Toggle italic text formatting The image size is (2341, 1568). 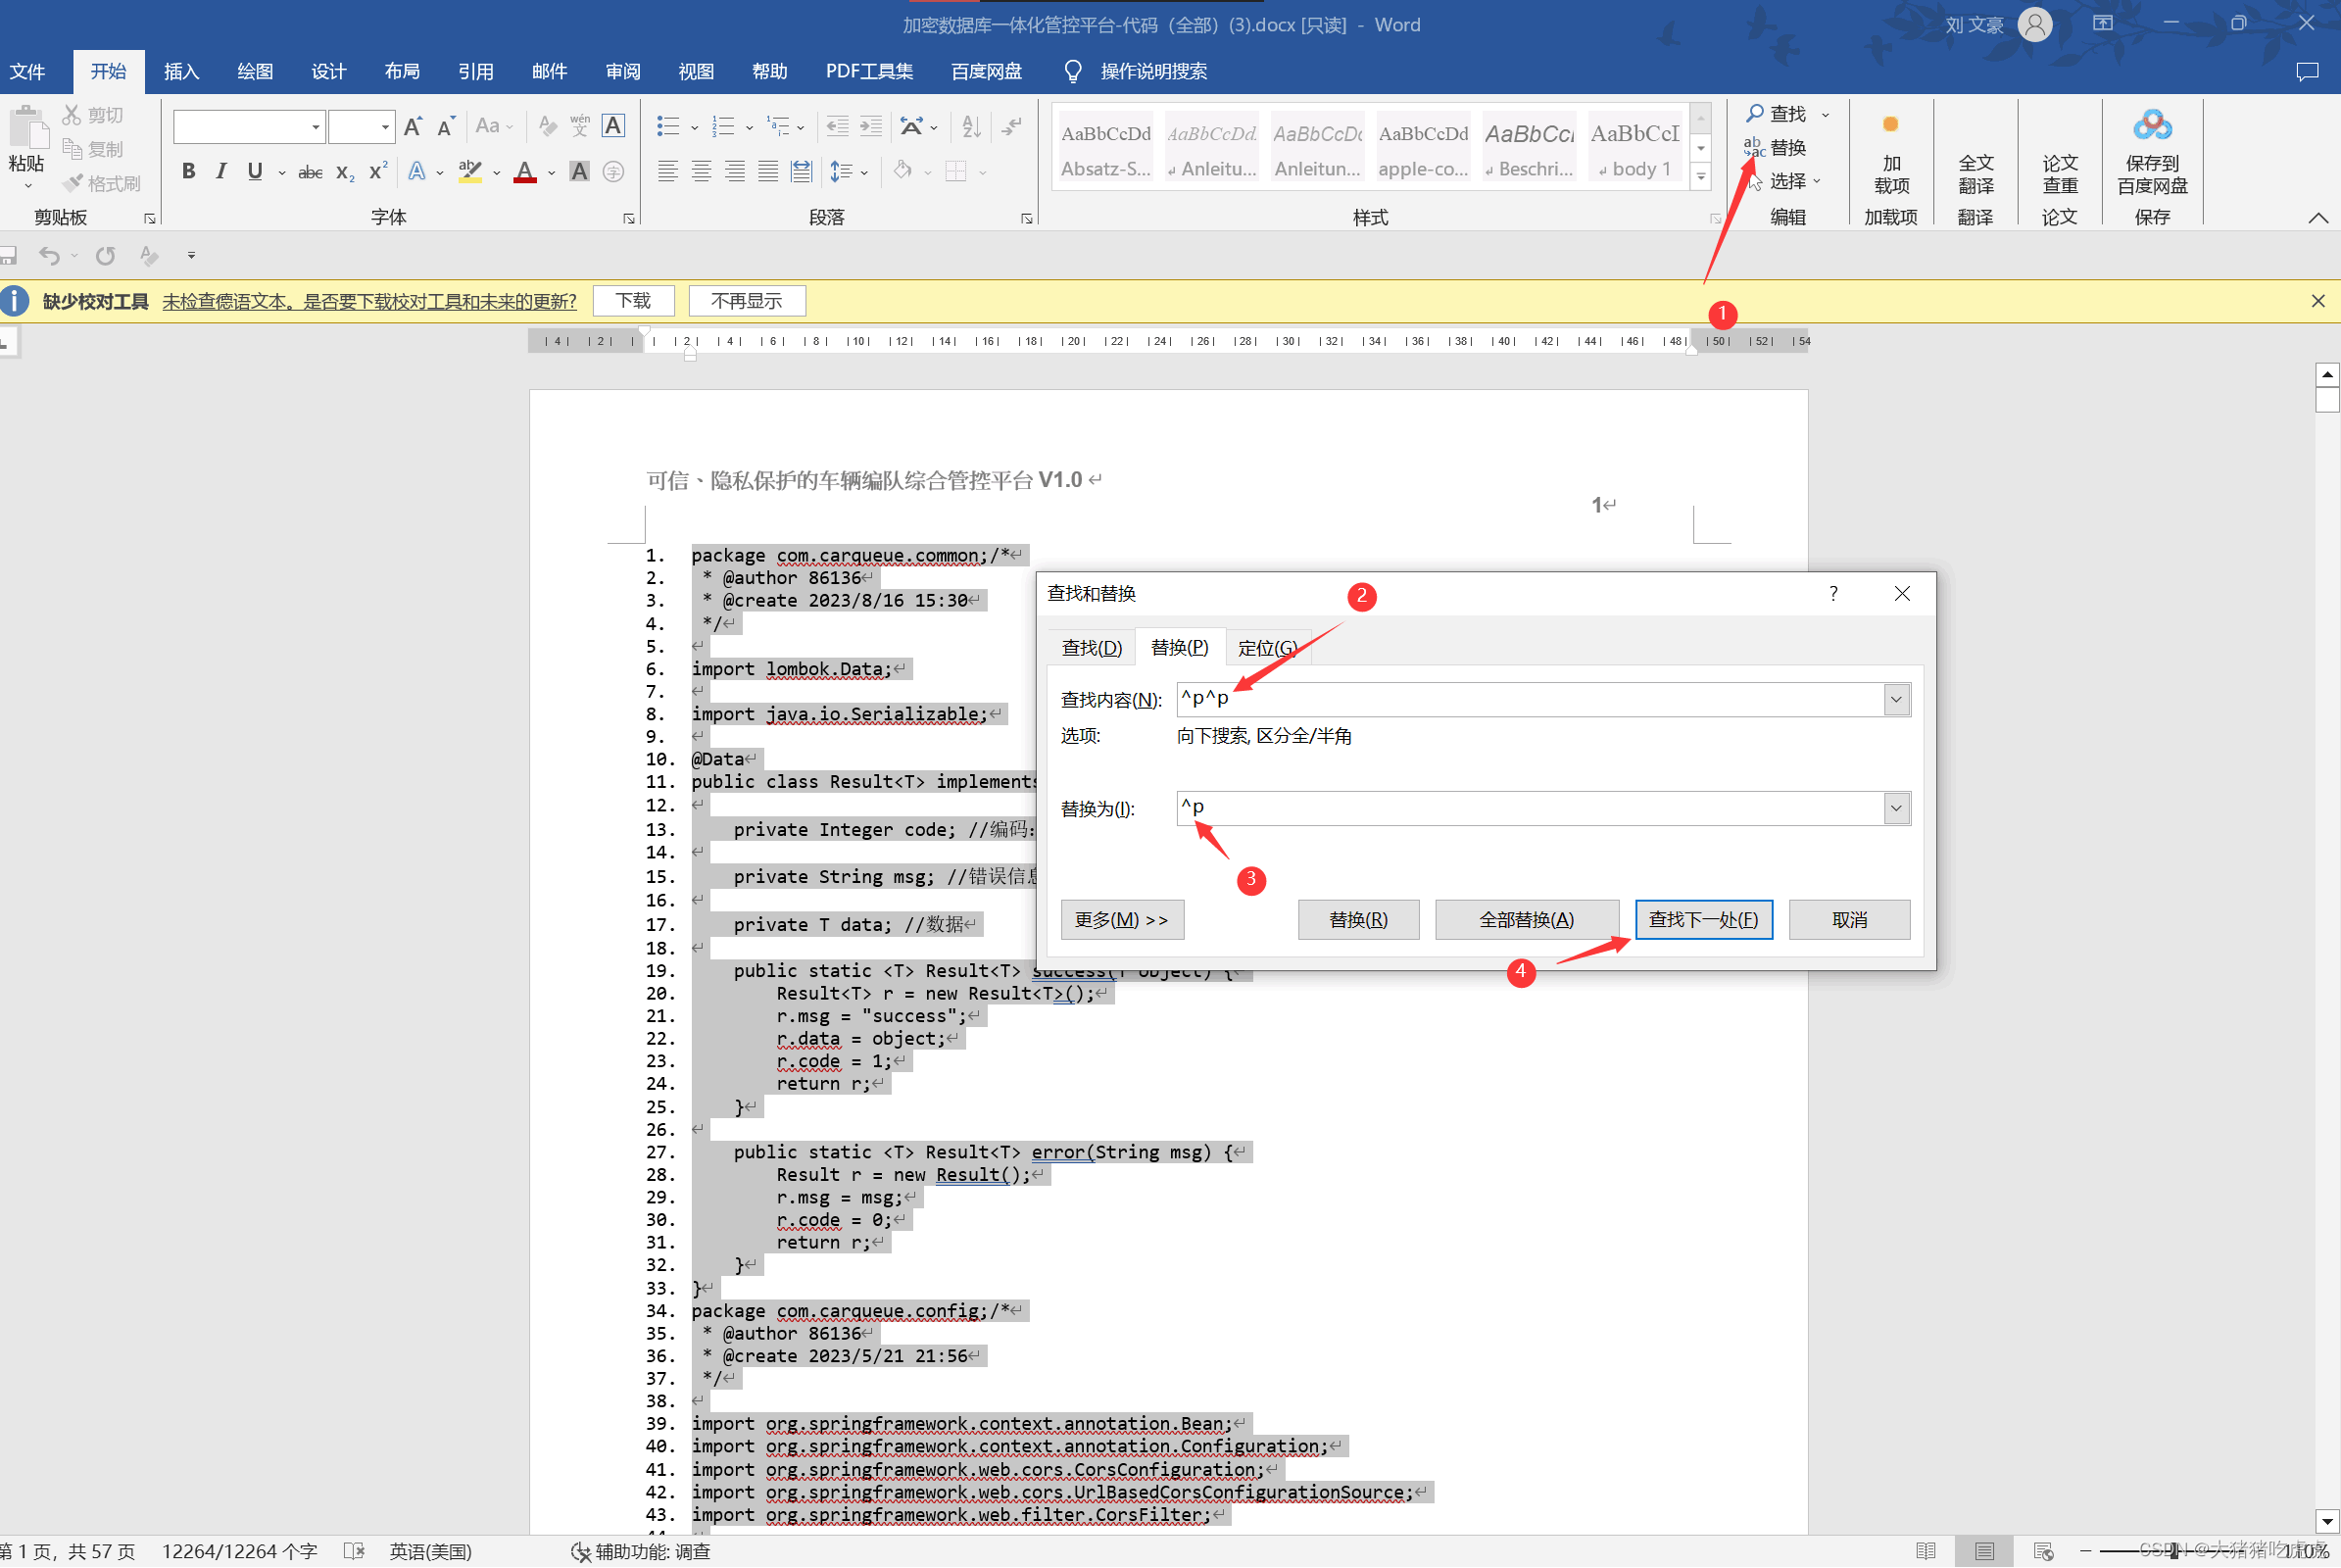point(221,172)
